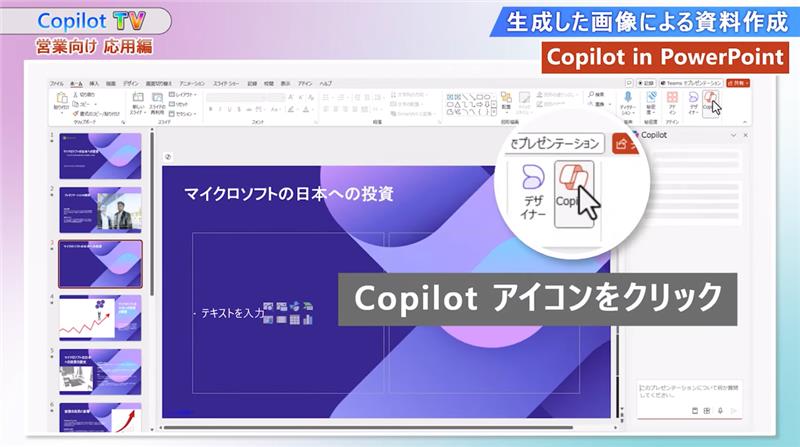Toggle numbered list in the Paragraph group

[341, 97]
